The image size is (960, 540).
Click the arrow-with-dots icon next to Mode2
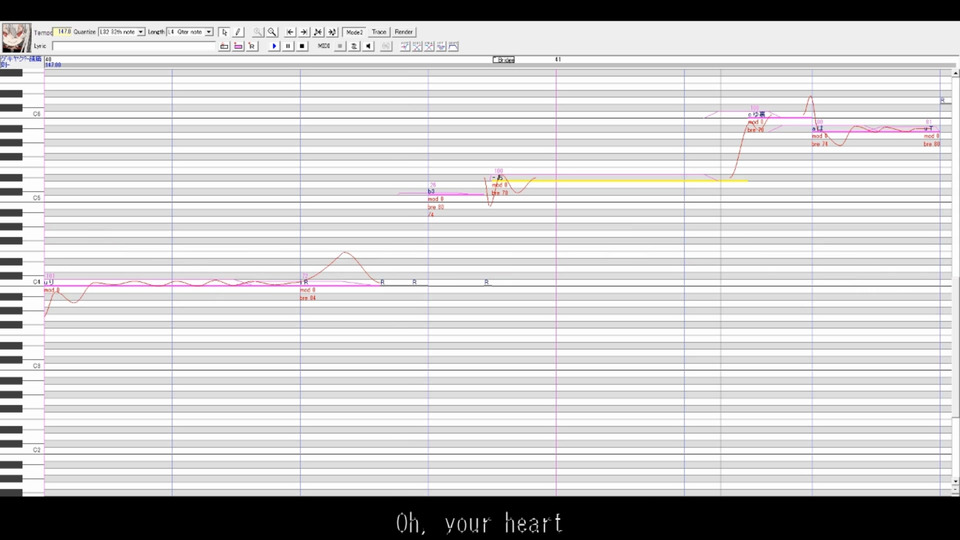332,32
